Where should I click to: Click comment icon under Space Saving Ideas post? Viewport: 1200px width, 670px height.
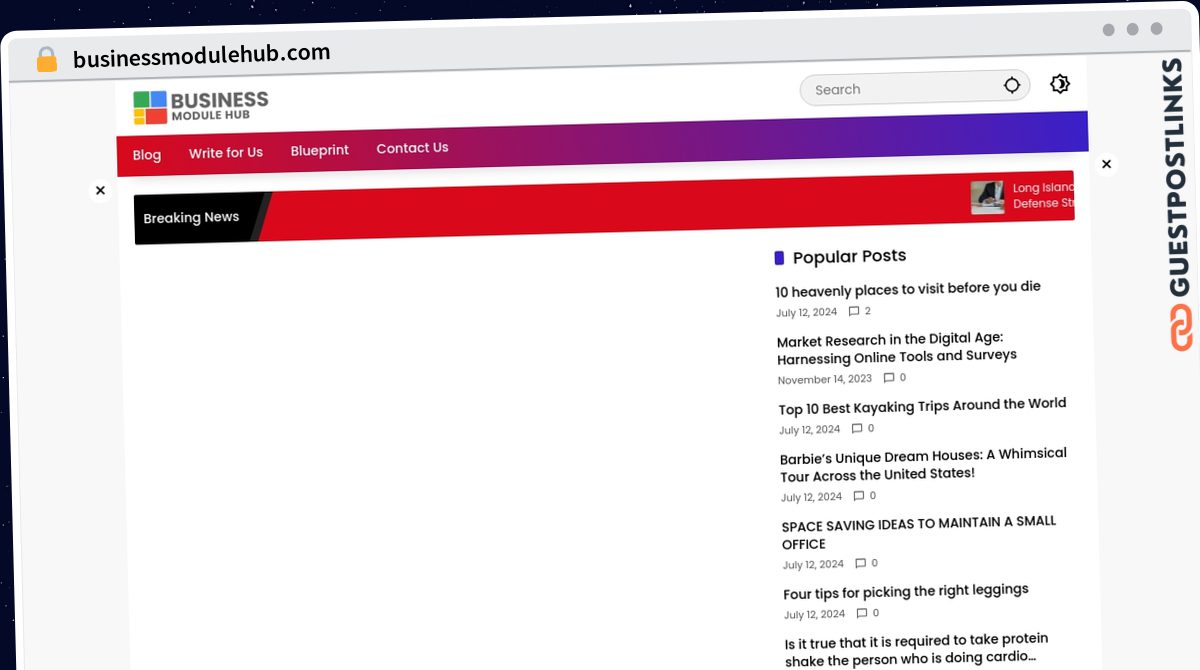pyautogui.click(x=860, y=564)
